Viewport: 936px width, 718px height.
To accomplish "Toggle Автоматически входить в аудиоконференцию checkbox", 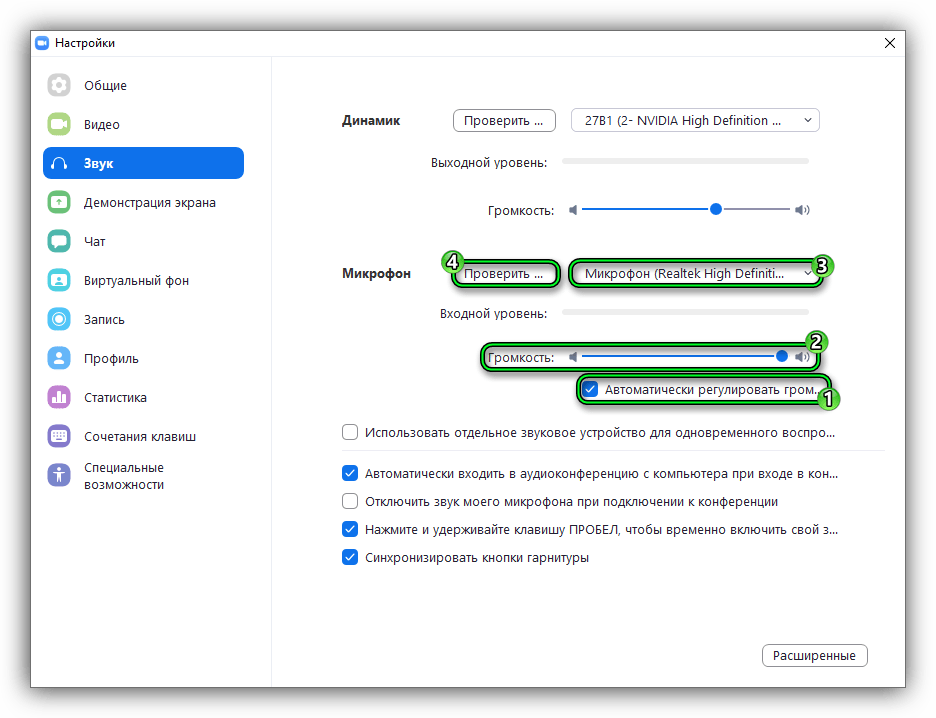I will pos(350,473).
